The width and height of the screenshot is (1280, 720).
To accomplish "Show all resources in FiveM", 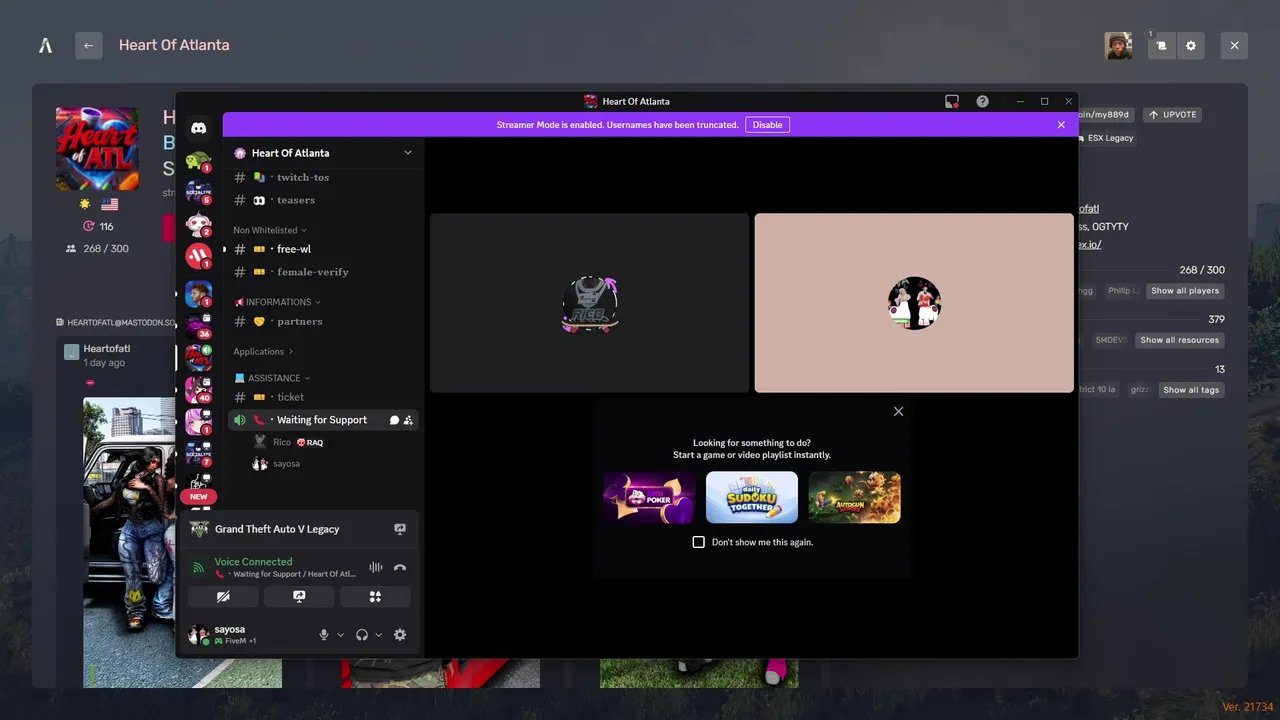I will (x=1180, y=340).
